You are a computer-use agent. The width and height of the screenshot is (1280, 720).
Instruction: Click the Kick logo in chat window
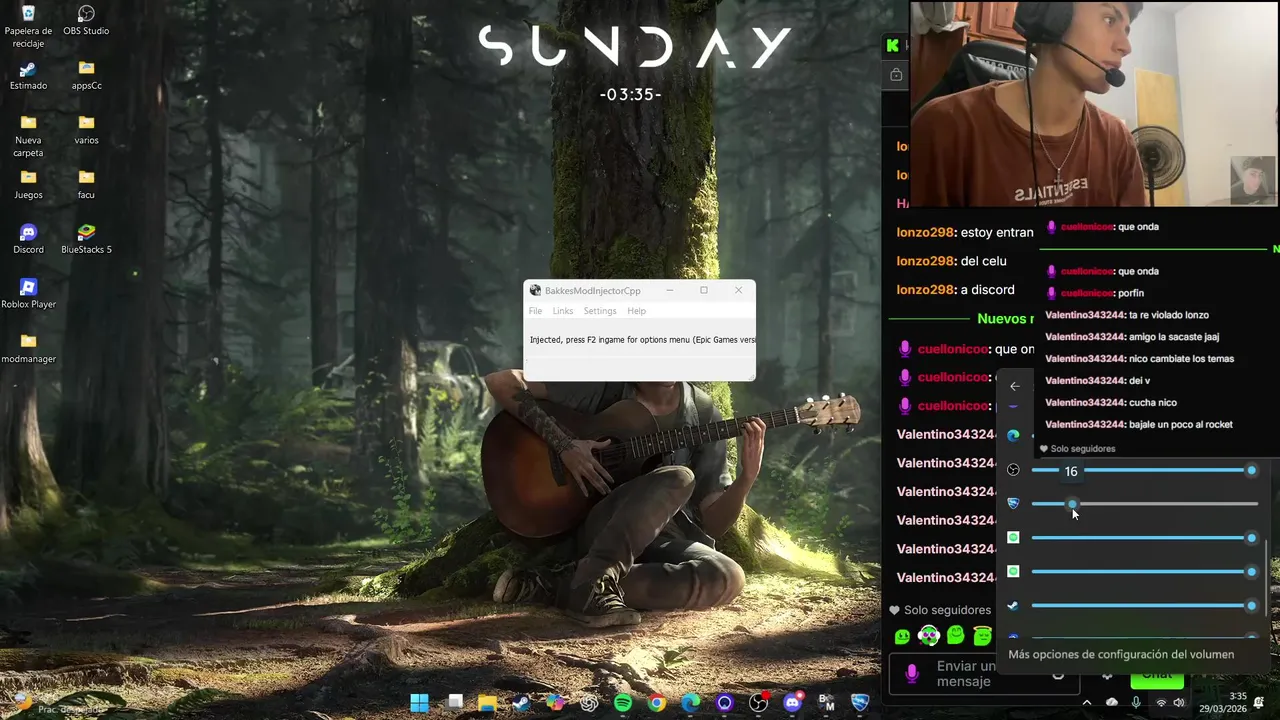(x=892, y=45)
